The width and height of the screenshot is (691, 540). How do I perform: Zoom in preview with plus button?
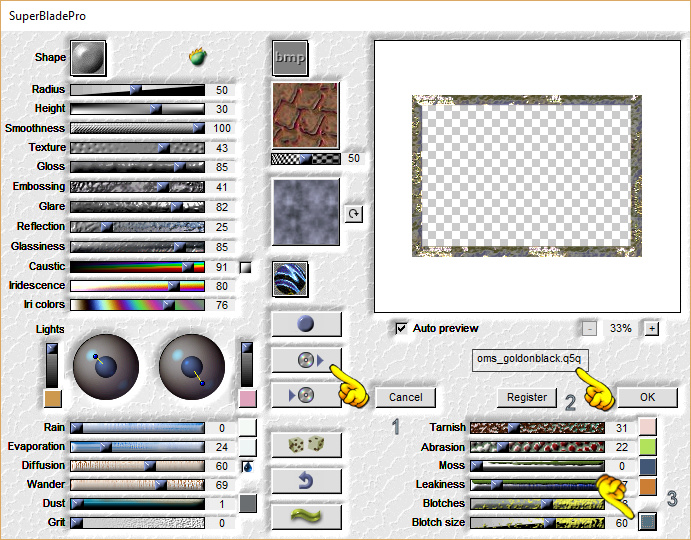click(652, 328)
